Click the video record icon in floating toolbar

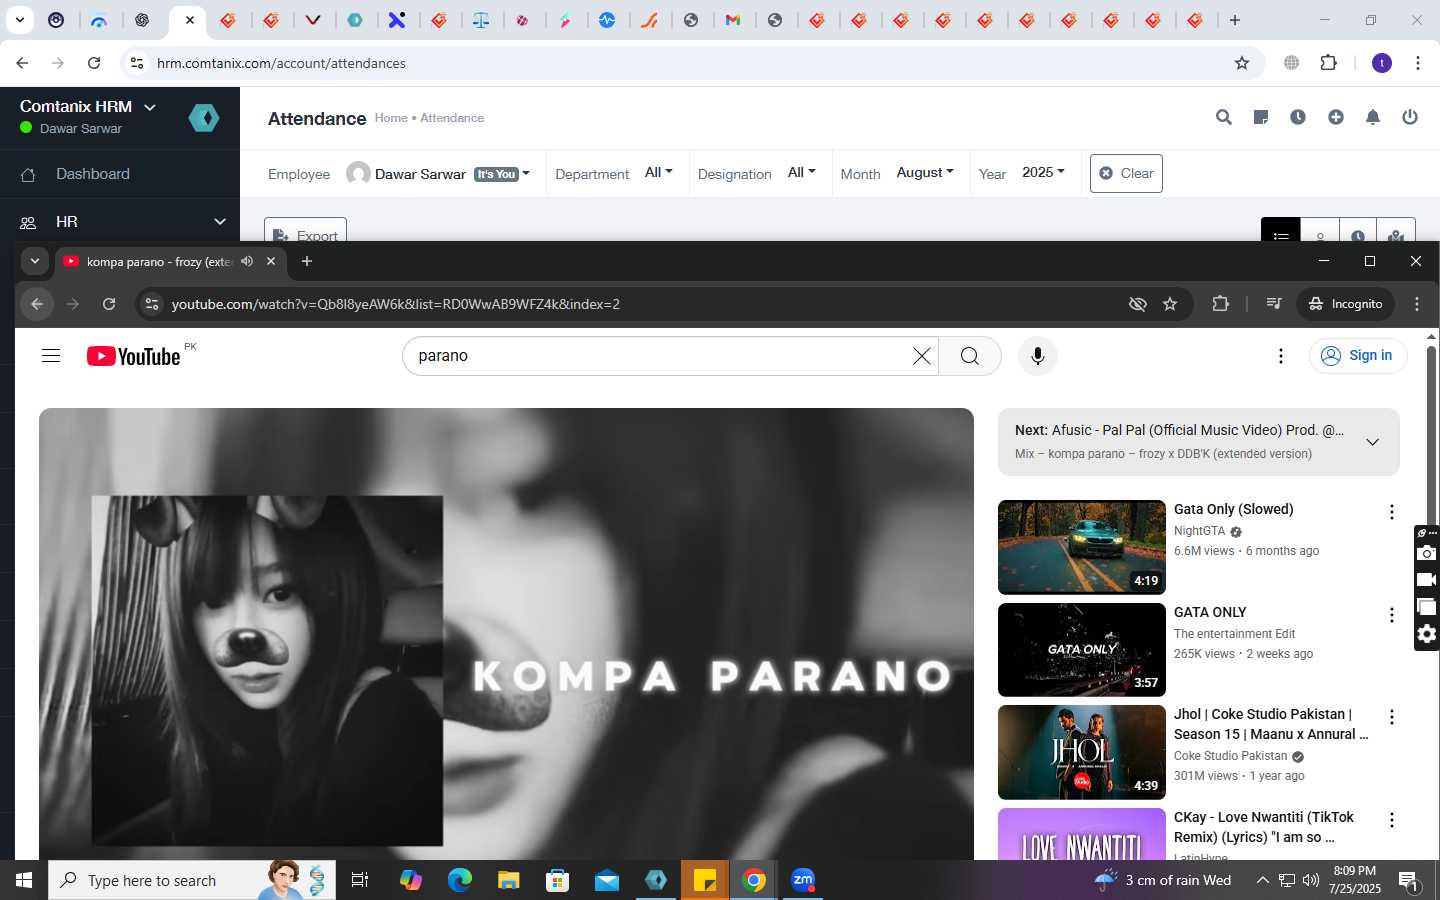coord(1427,580)
